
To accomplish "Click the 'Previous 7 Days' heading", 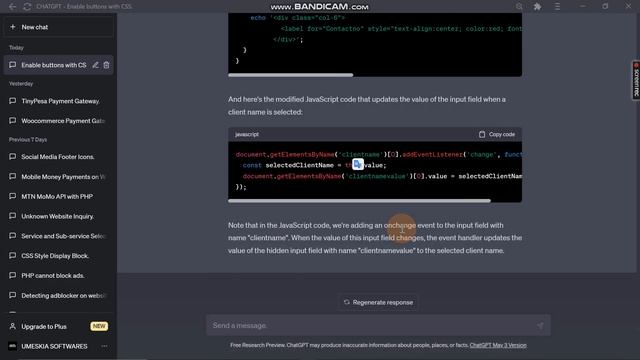I will [28, 140].
